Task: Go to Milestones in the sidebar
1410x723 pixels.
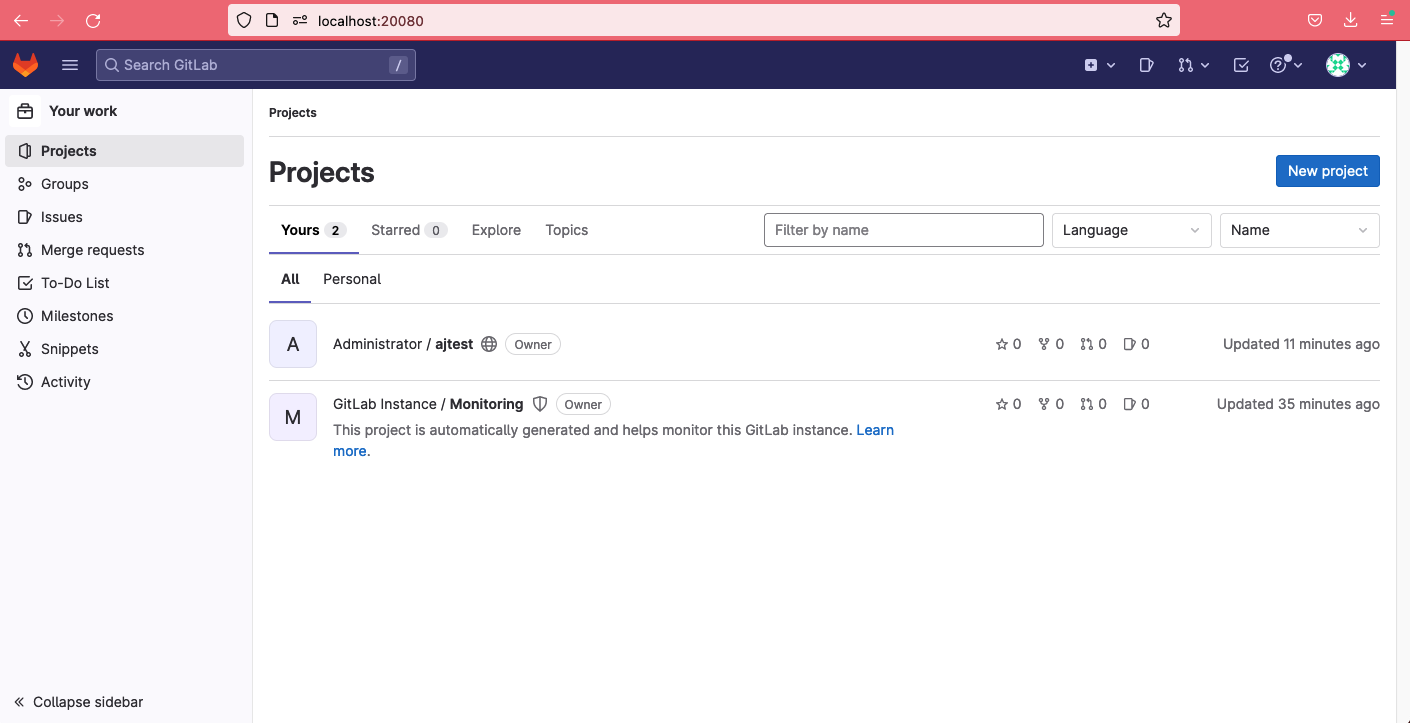Action: pos(77,316)
